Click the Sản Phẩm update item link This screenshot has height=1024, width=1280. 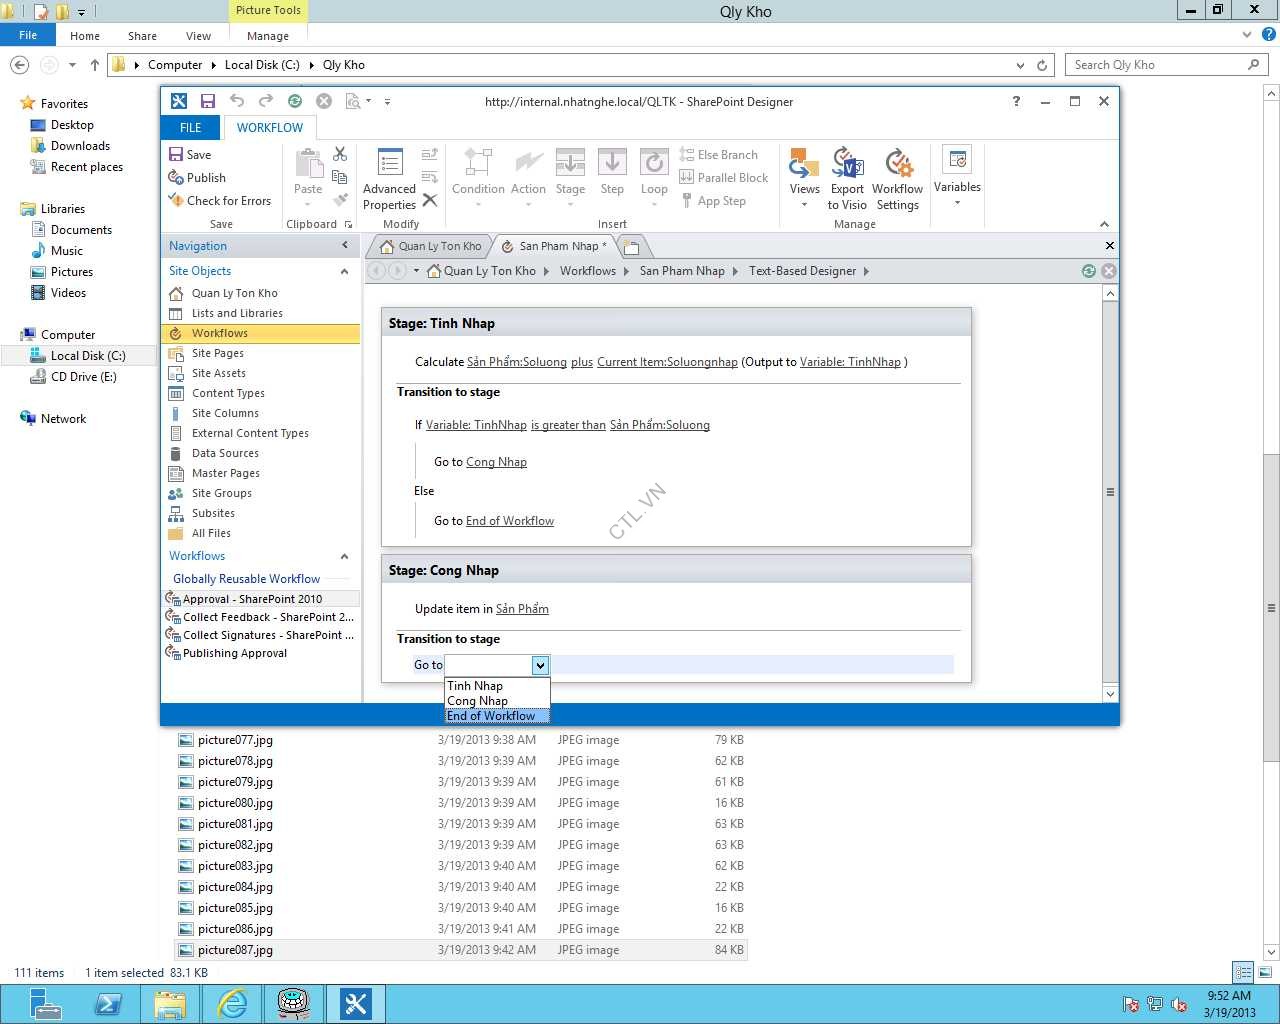(522, 609)
